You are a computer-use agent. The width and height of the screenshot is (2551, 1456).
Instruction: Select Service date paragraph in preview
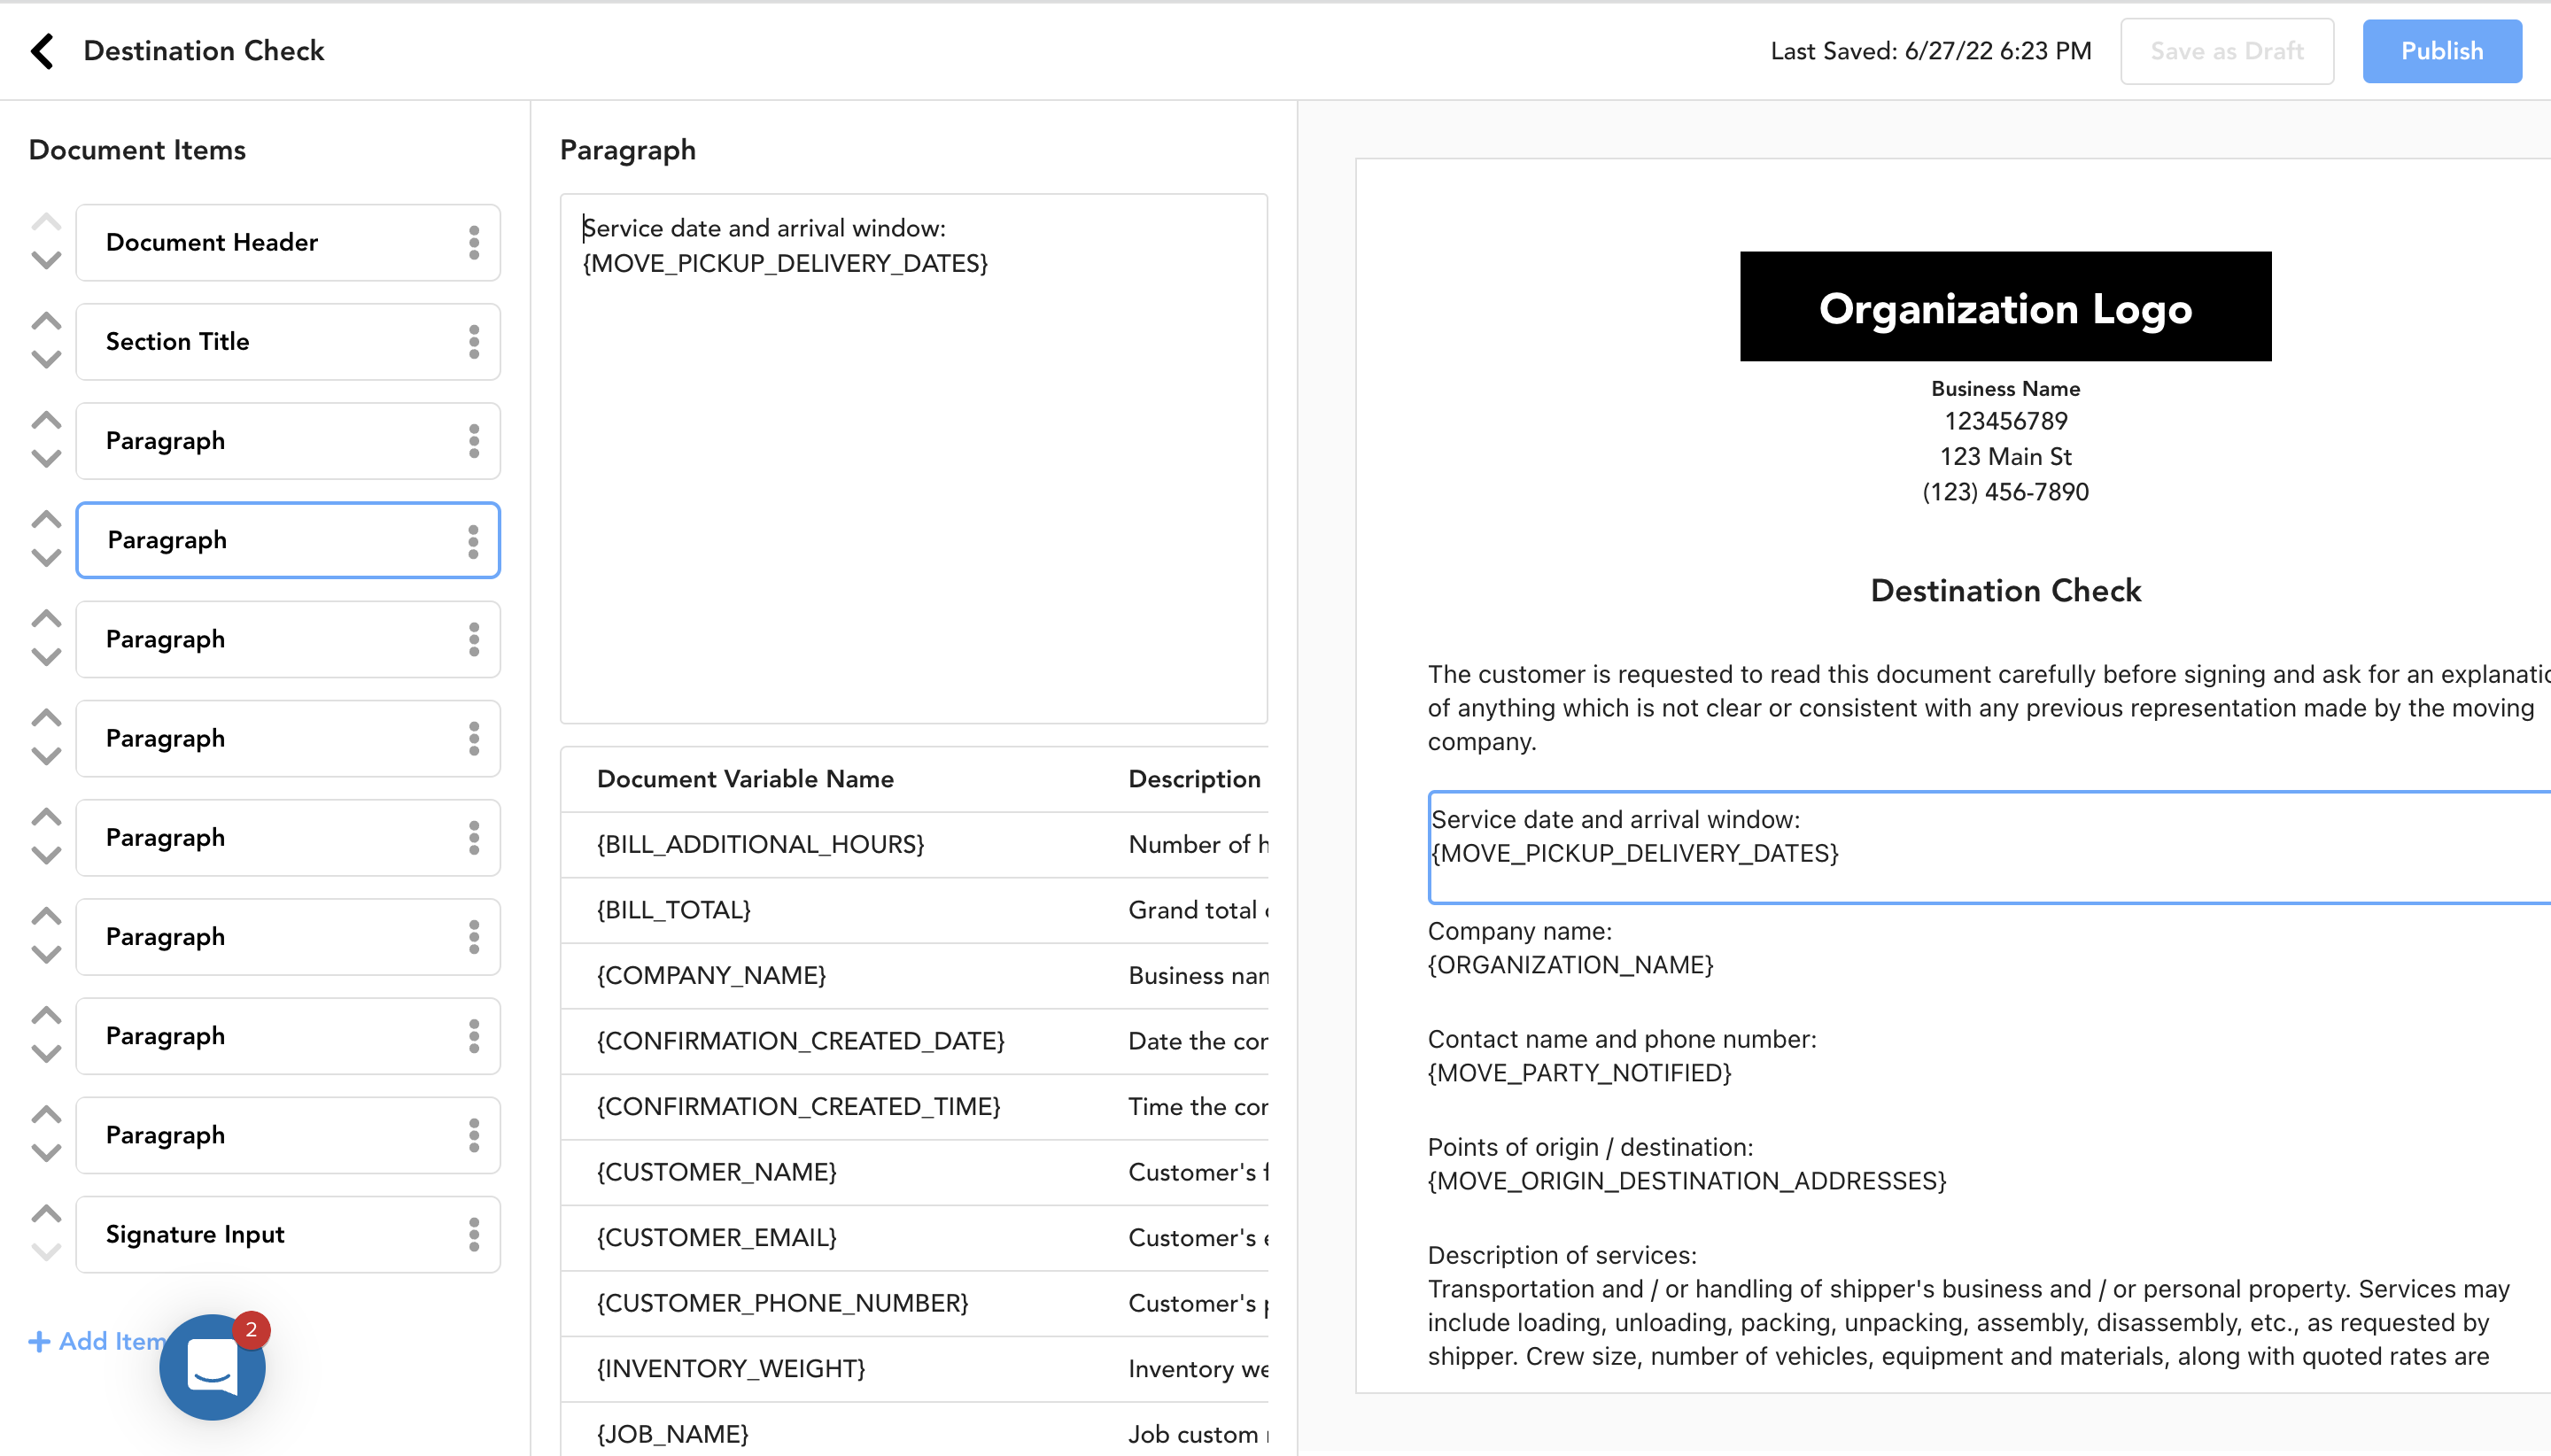coord(1990,848)
